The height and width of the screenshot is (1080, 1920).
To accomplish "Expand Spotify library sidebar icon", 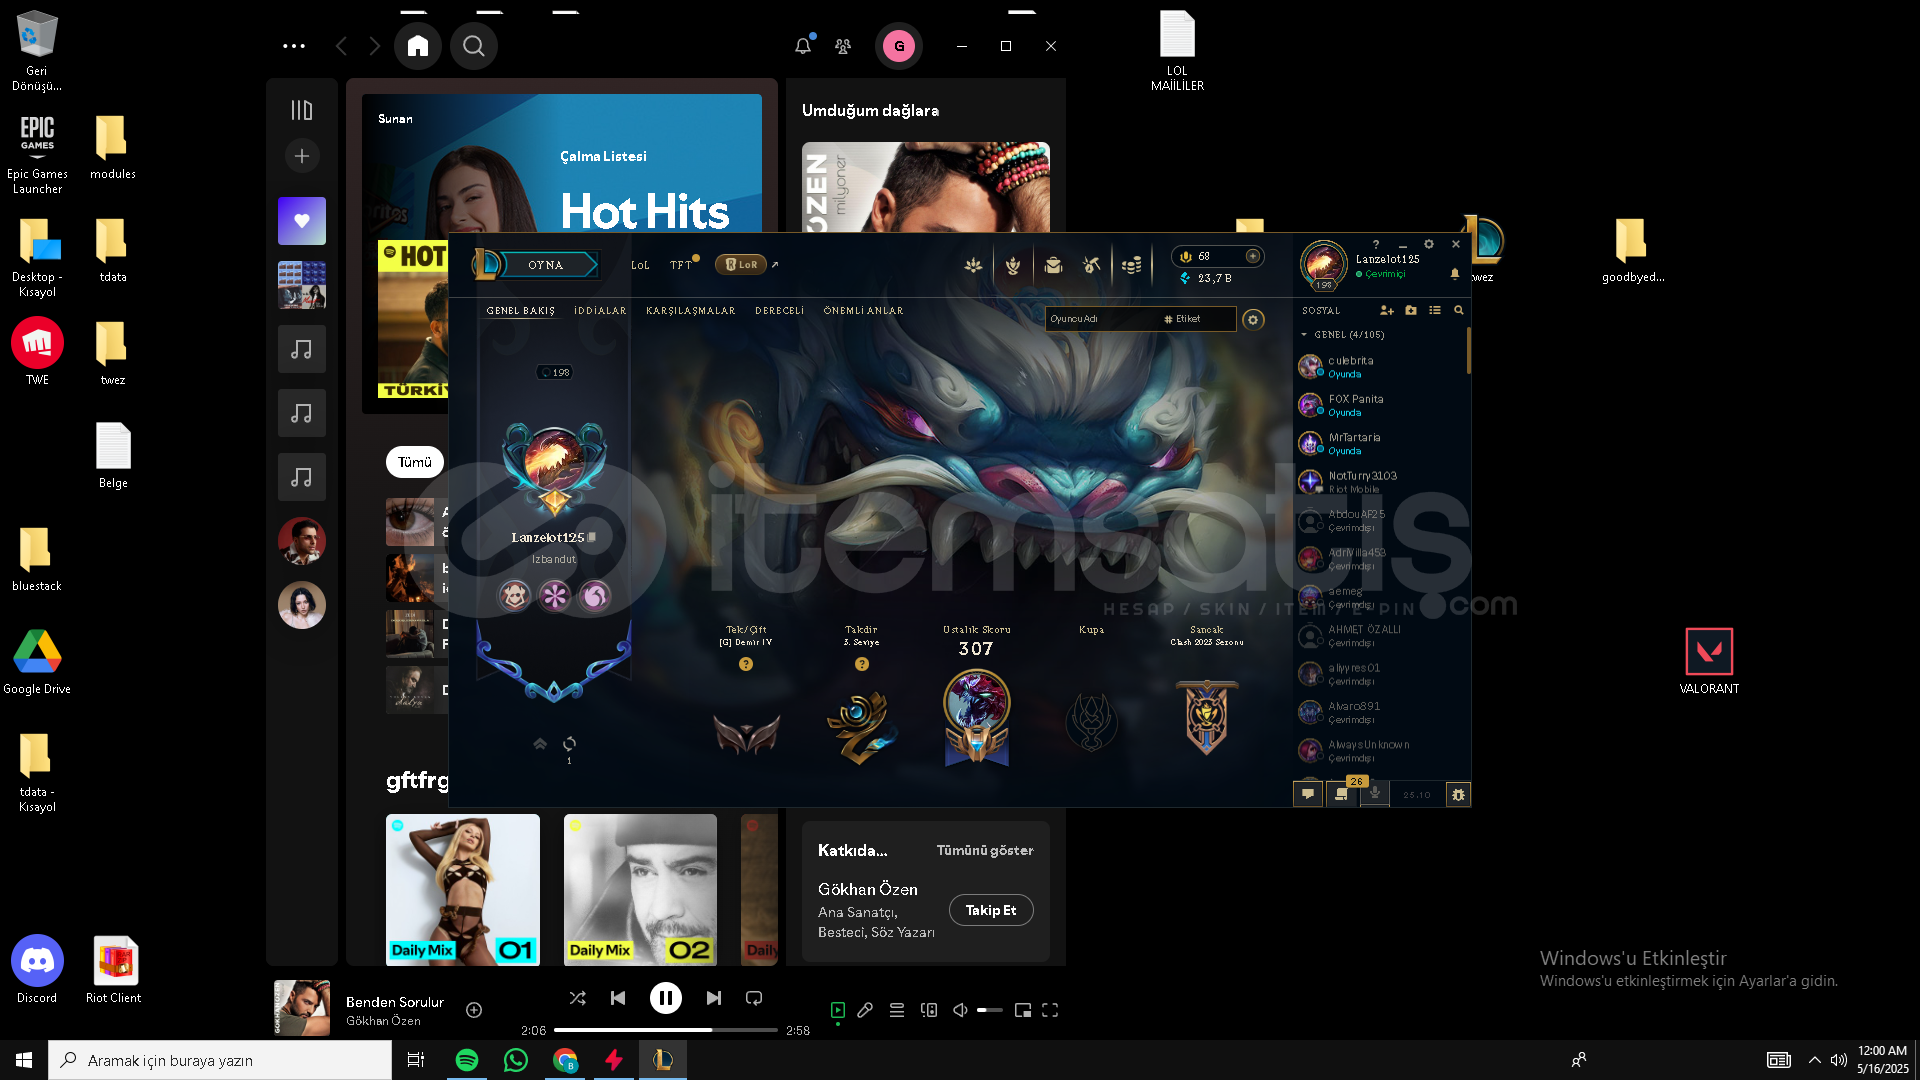I will pyautogui.click(x=302, y=110).
